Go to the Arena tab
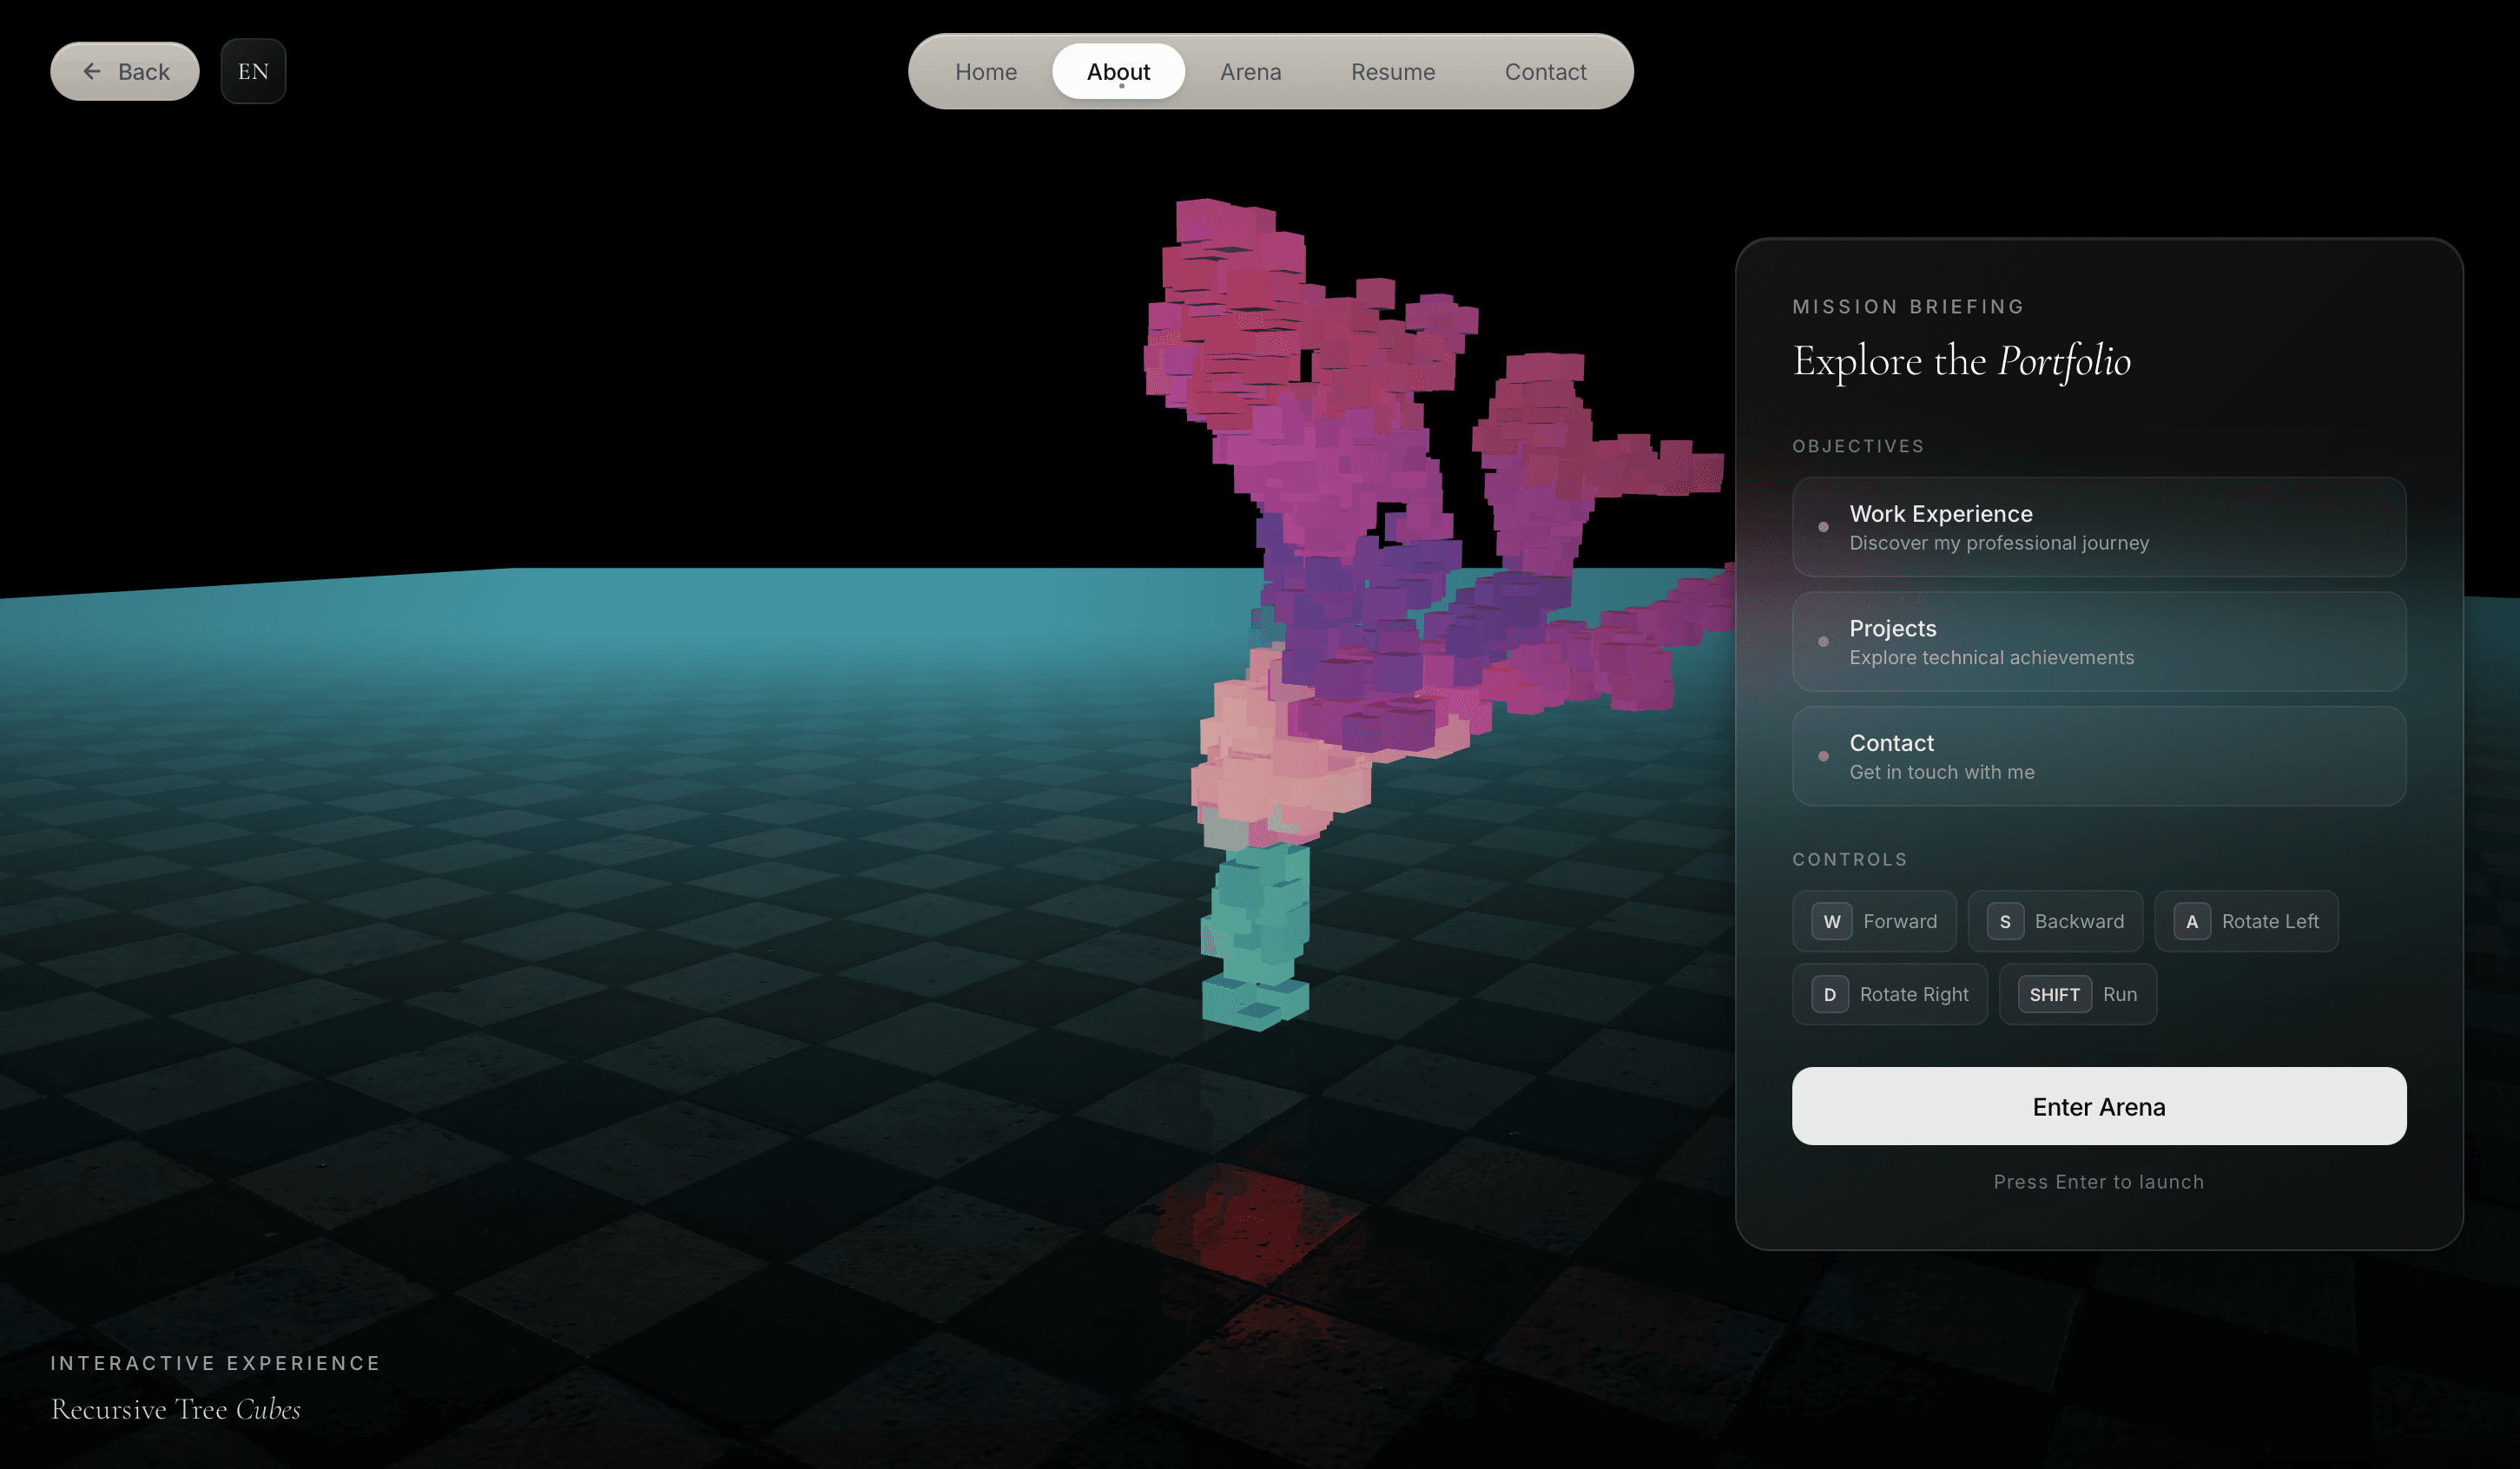The width and height of the screenshot is (2520, 1469). tap(1250, 71)
